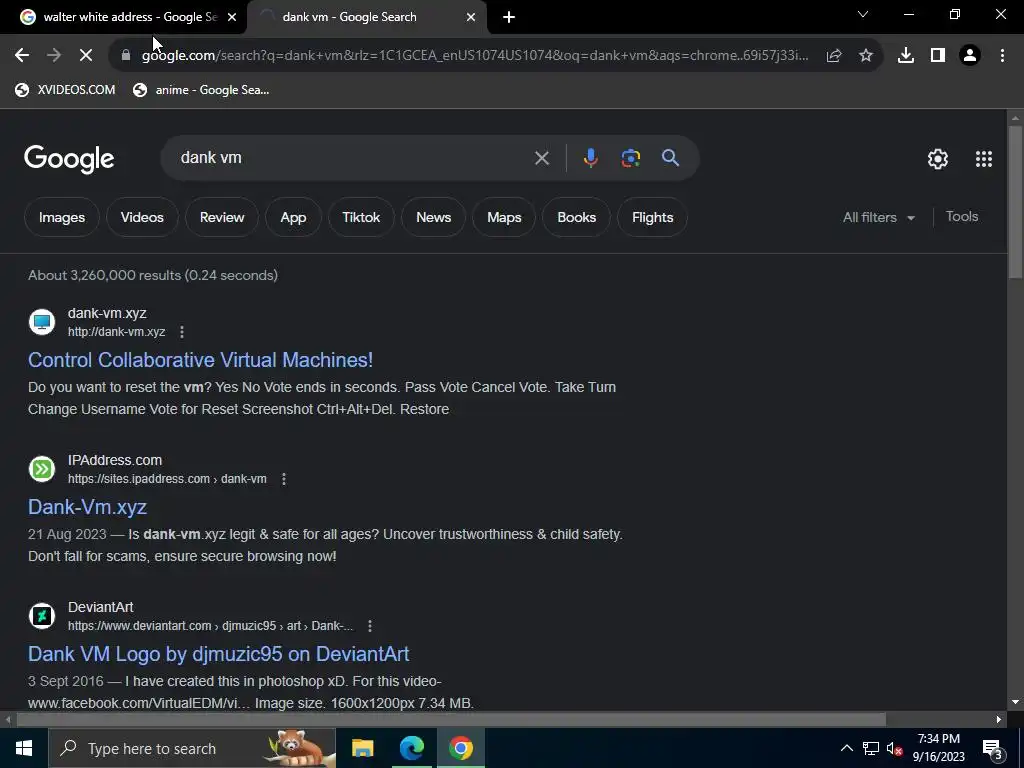Launch Microsoft Edge from taskbar

(411, 748)
